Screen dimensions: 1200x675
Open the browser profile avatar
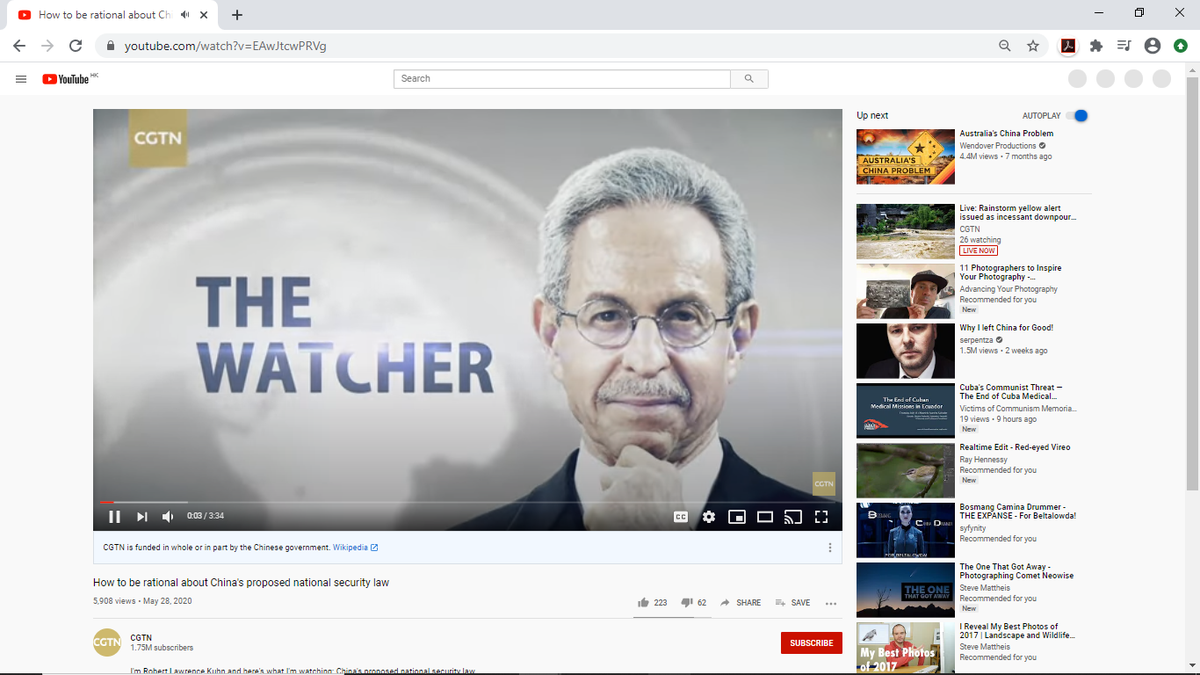click(x=1152, y=46)
